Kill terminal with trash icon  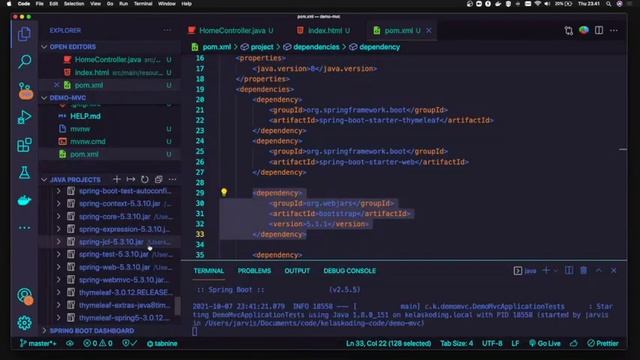[x=584, y=270]
